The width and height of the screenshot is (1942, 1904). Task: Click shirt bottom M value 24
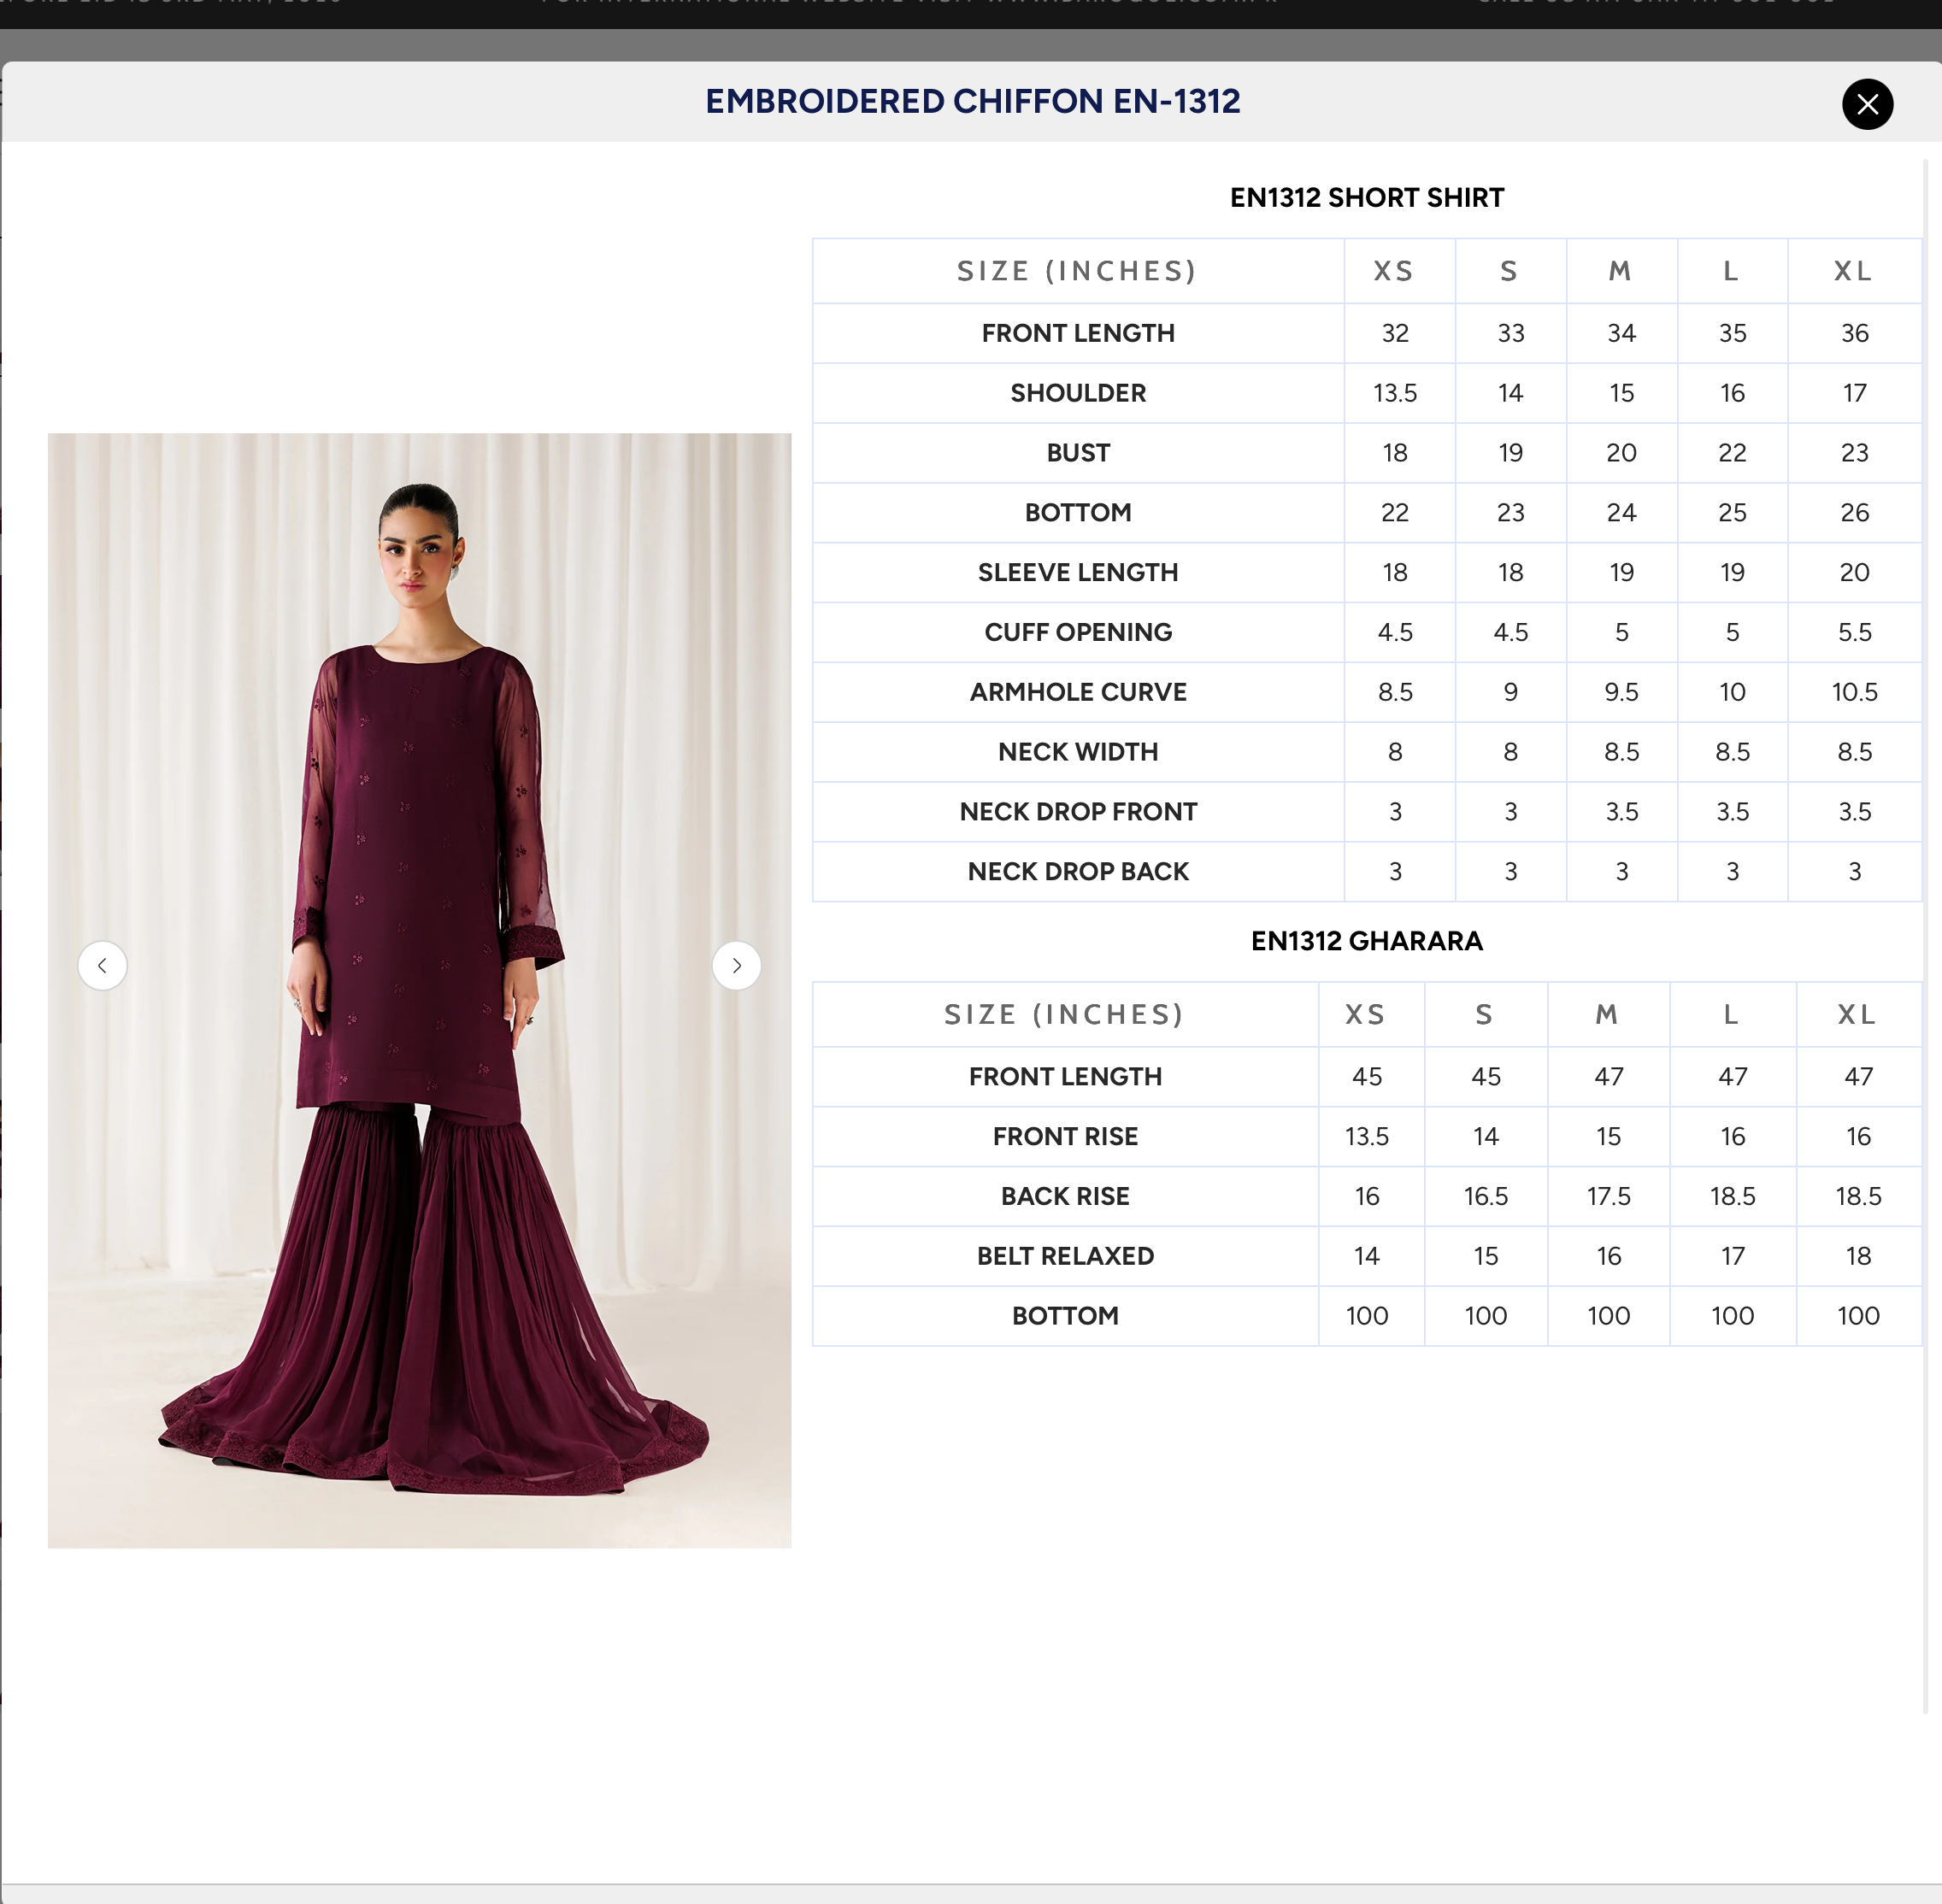[1621, 513]
